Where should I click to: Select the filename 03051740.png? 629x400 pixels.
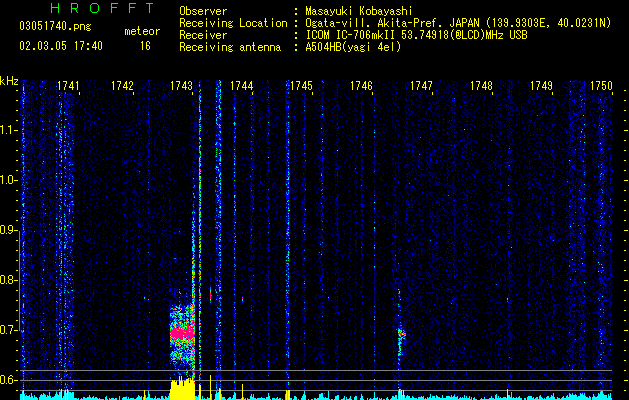55,26
